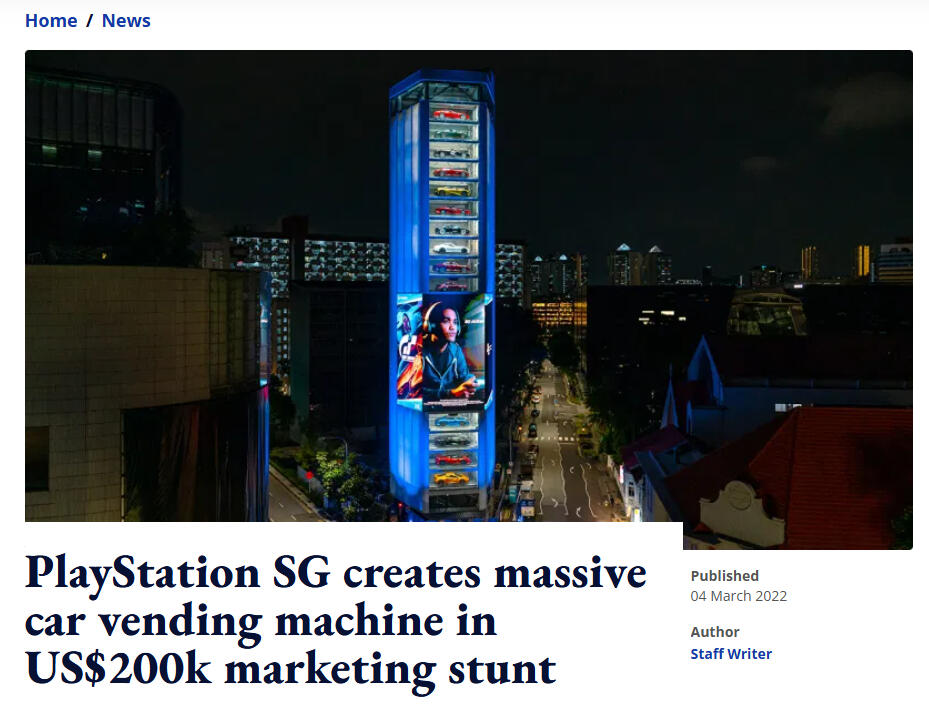Select the article headline text

[336, 621]
